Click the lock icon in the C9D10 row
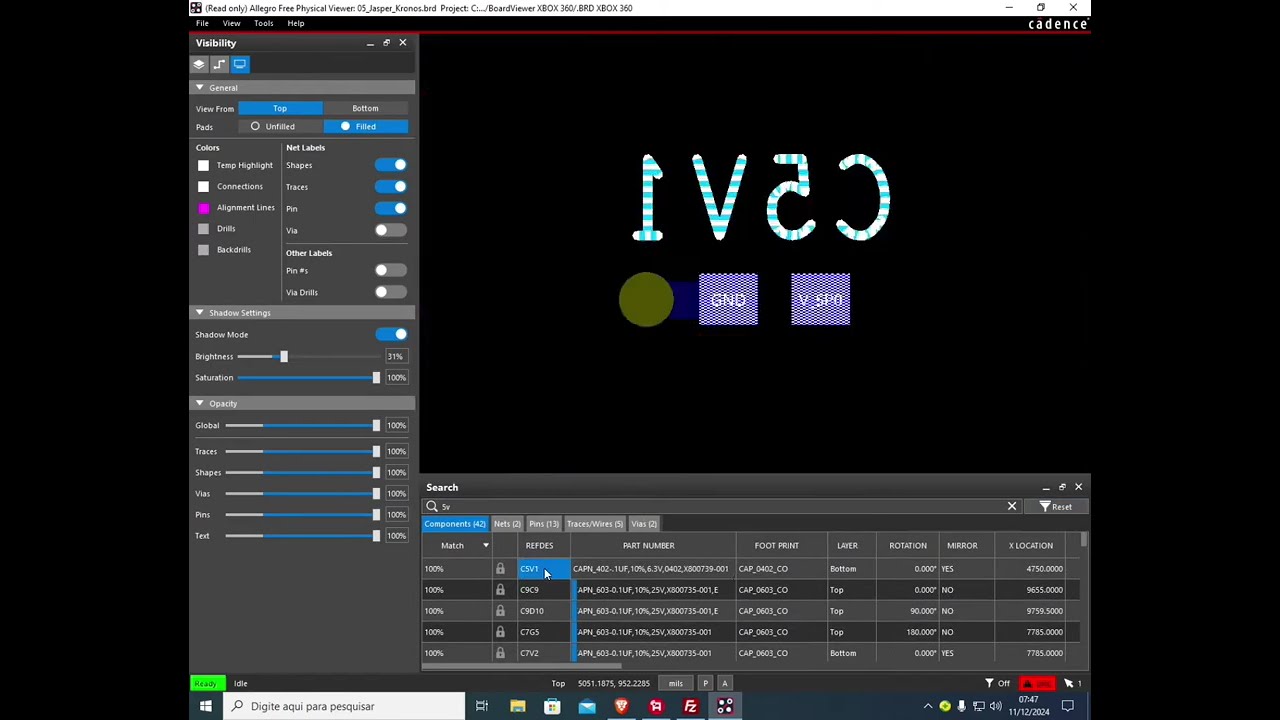 click(500, 611)
